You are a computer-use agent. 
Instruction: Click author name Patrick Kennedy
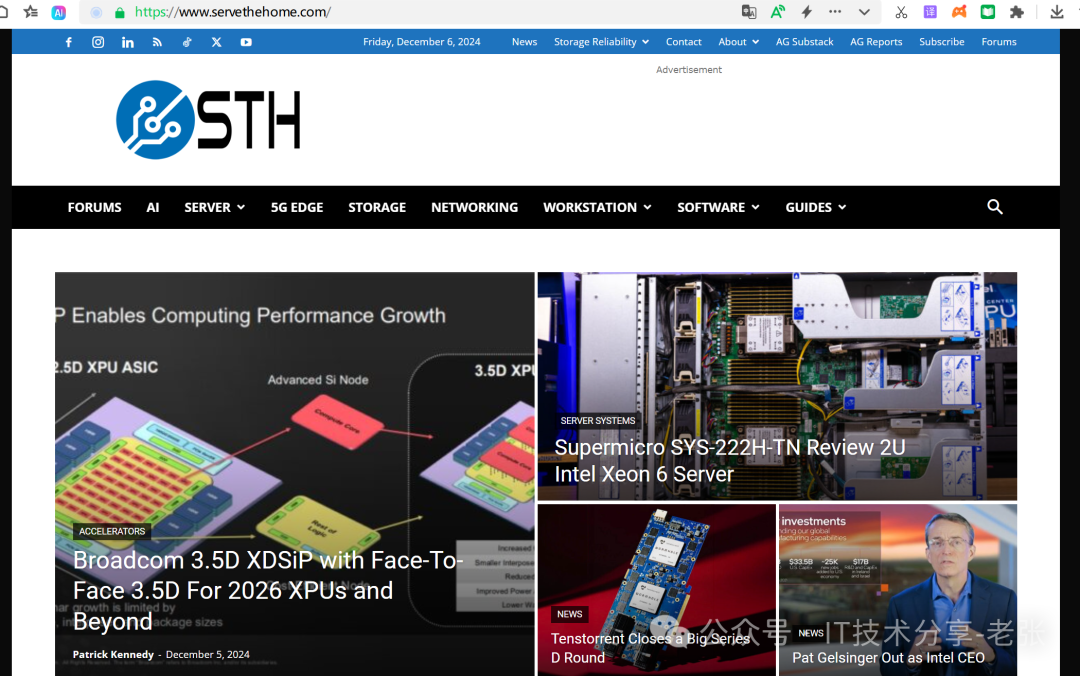click(x=113, y=654)
